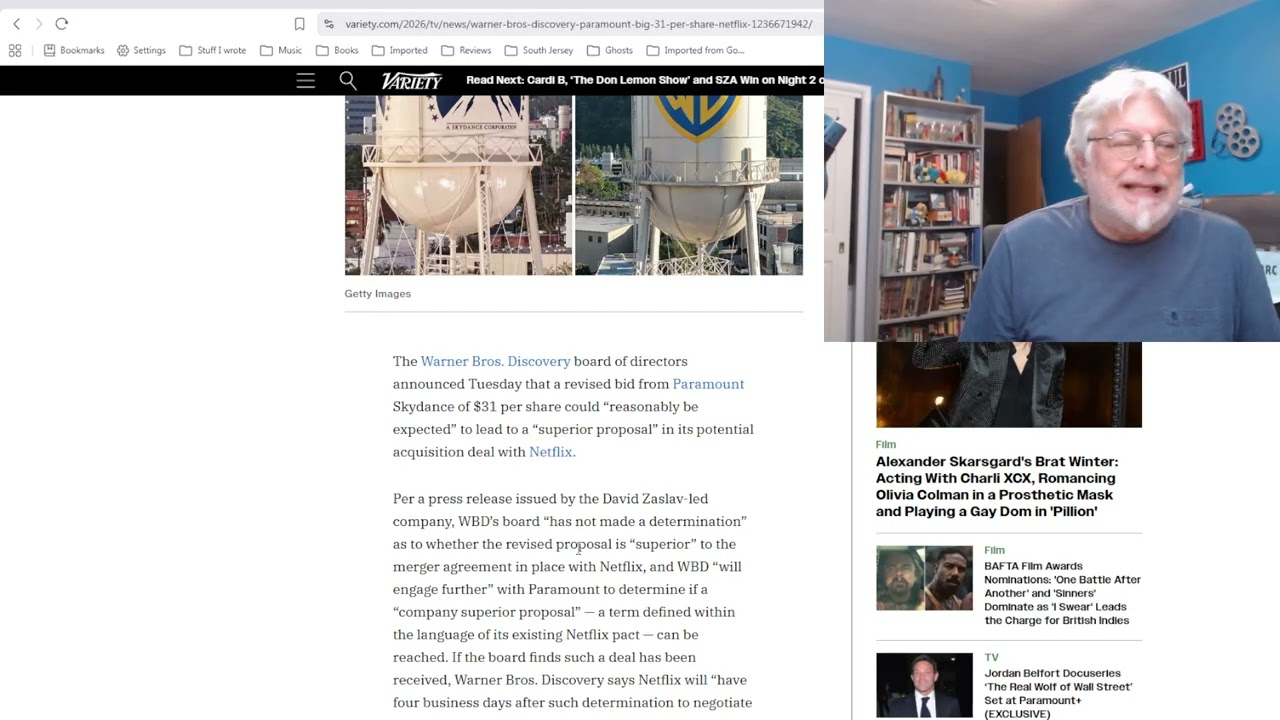
Task: Click the webcam overlay video of the presenter
Action: [x=1052, y=171]
